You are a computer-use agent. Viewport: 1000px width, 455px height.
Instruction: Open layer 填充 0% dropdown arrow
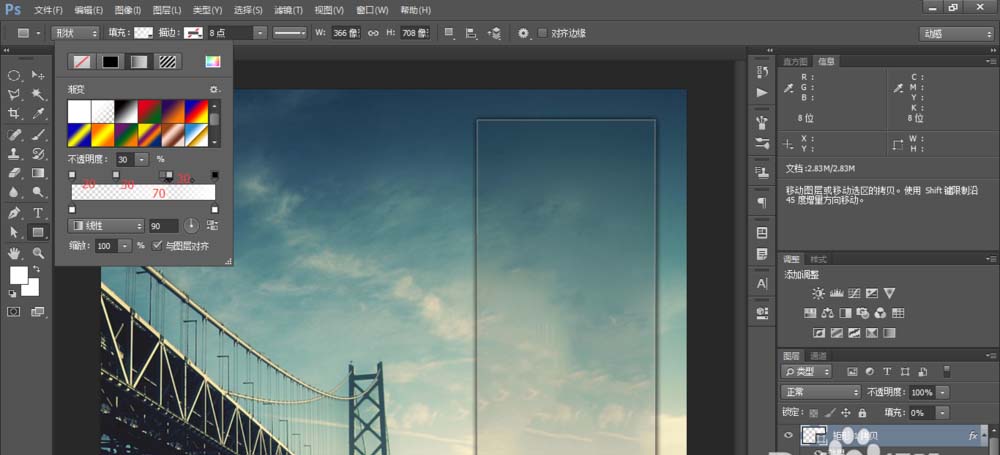pyautogui.click(x=942, y=413)
